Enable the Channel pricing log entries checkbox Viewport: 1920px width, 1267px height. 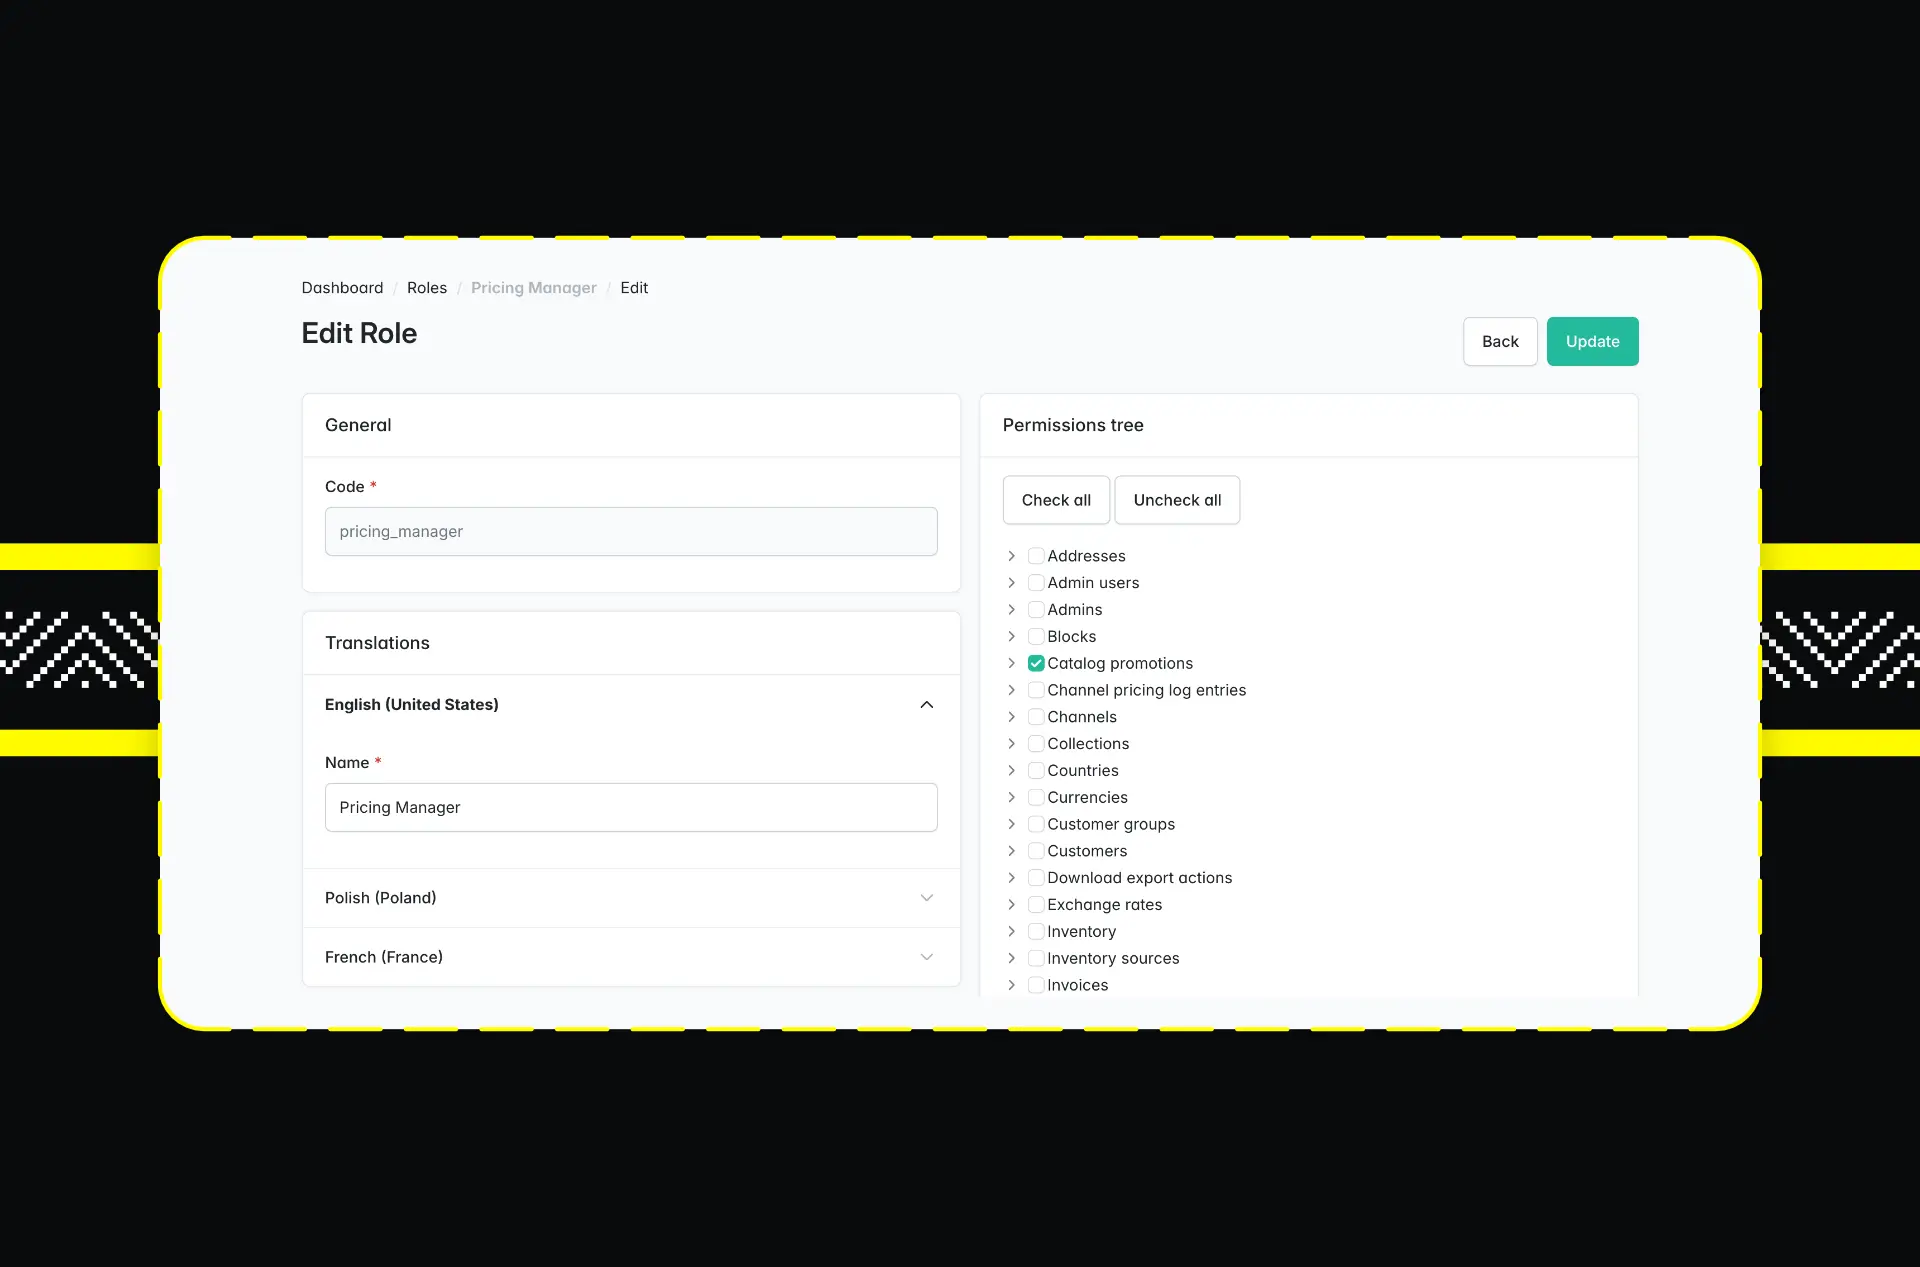point(1036,690)
